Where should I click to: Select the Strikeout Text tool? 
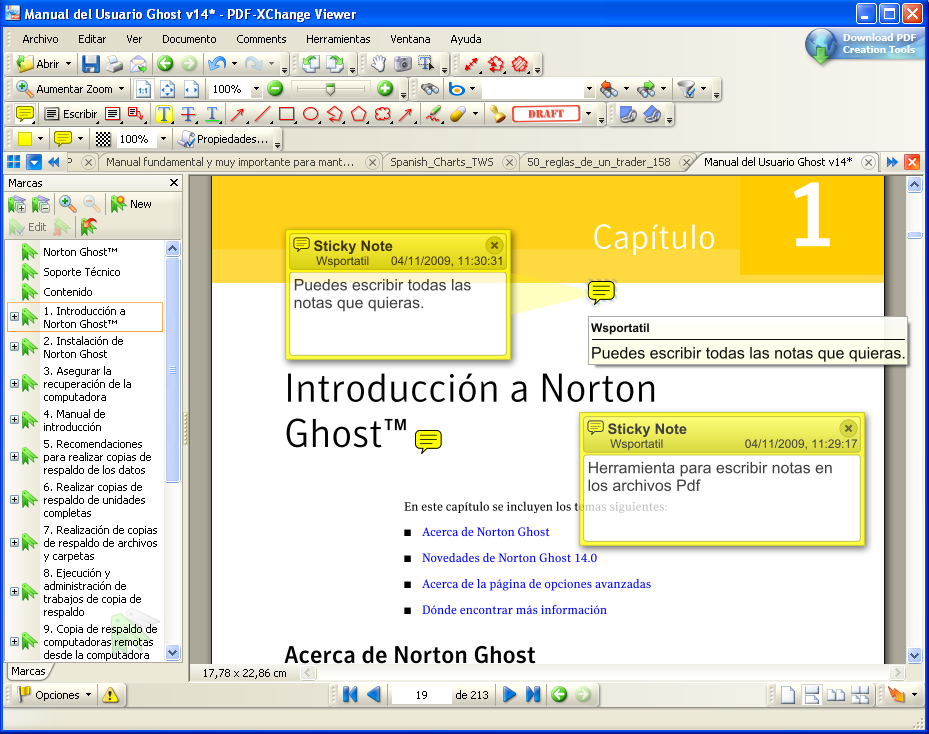pos(188,114)
